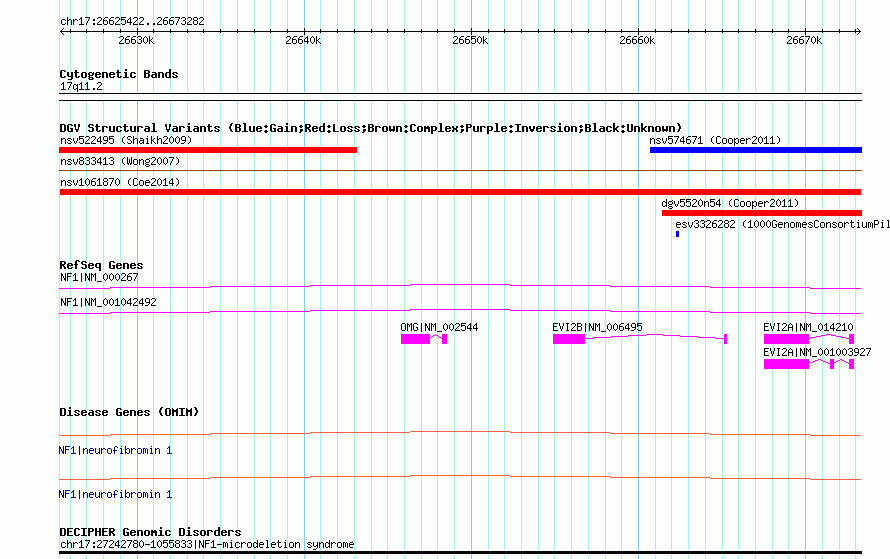Open the NF1|NM_001042492 transcript label
The image size is (890, 559).
[108, 302]
